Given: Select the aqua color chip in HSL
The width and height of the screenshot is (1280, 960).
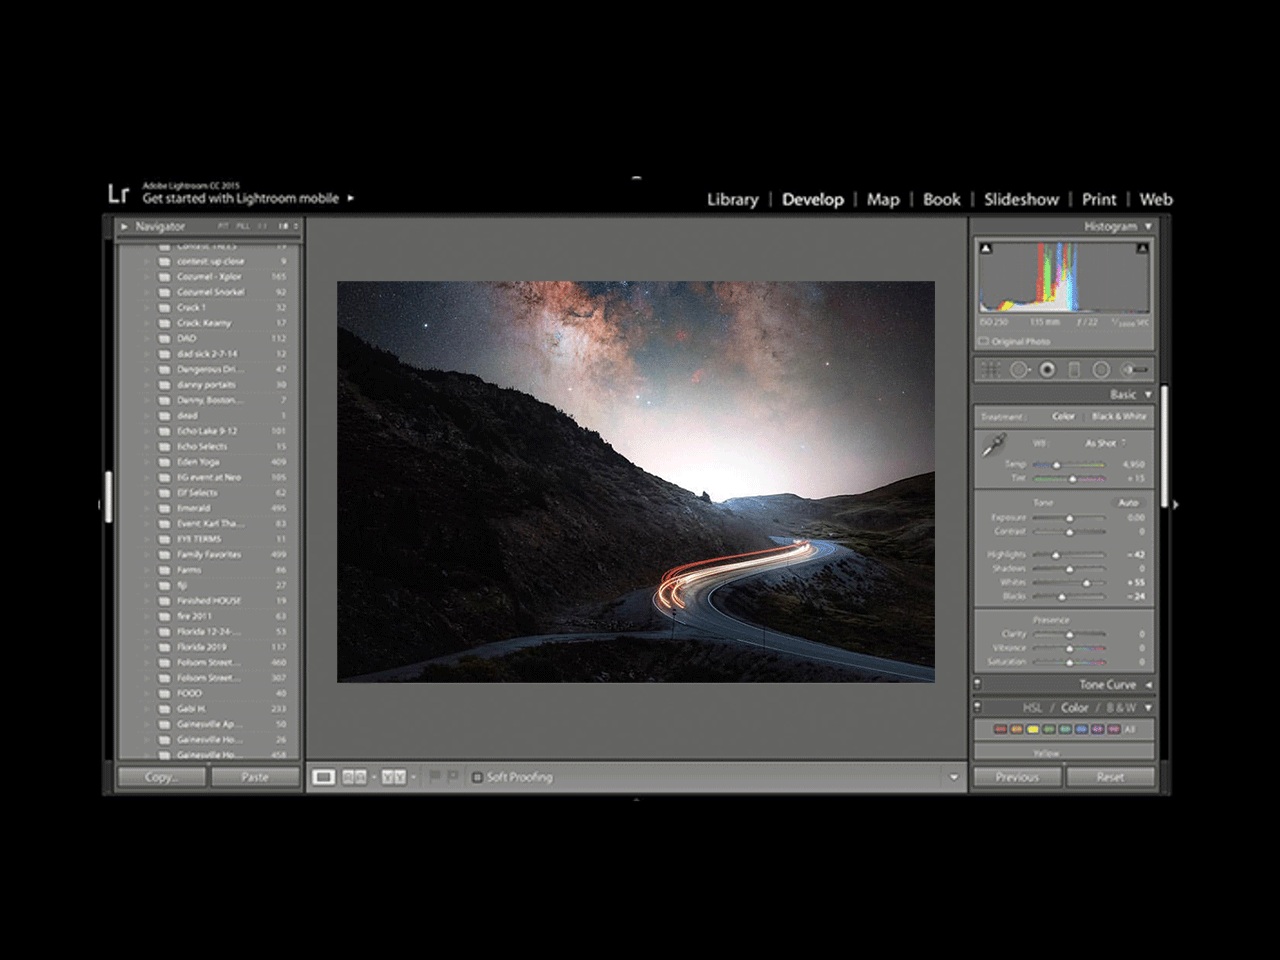Looking at the screenshot, I should click(1067, 730).
